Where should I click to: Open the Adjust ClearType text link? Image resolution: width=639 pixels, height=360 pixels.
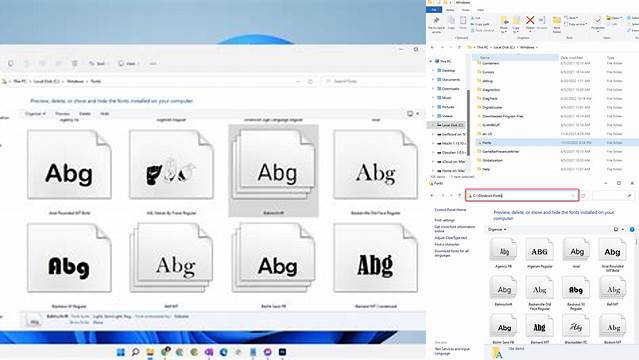click(x=451, y=238)
